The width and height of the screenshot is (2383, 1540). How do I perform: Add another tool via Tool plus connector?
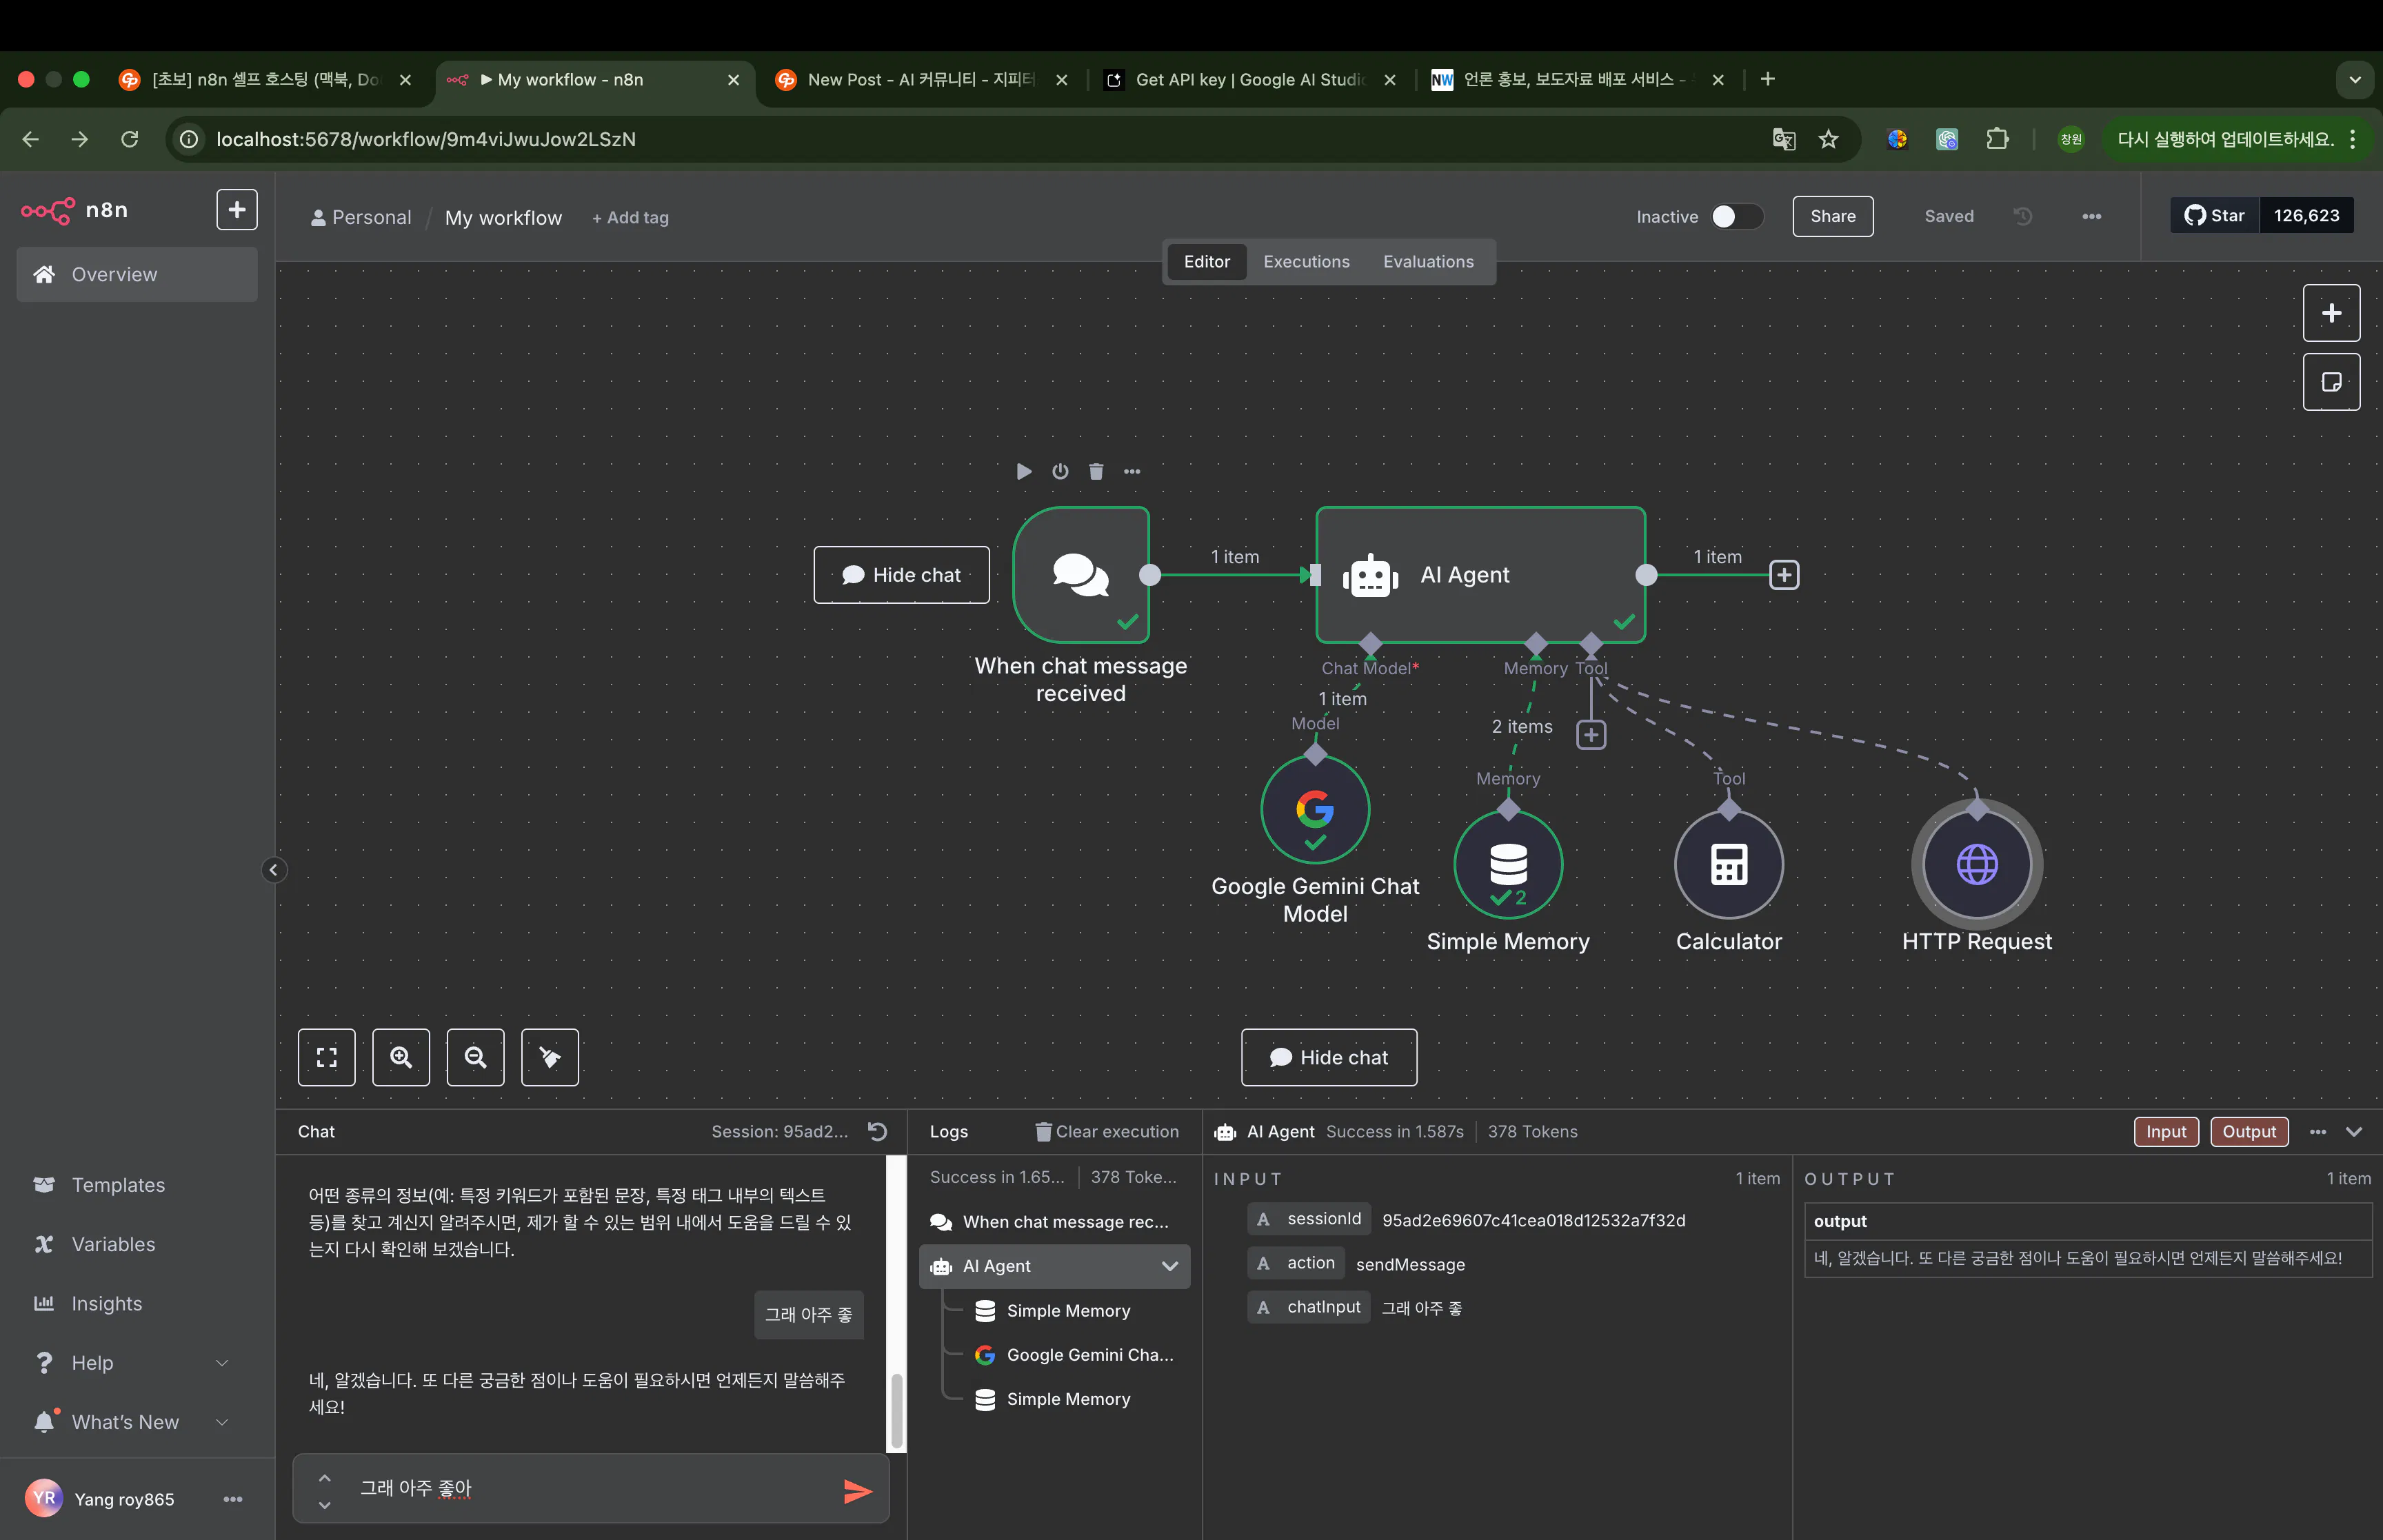1591,735
